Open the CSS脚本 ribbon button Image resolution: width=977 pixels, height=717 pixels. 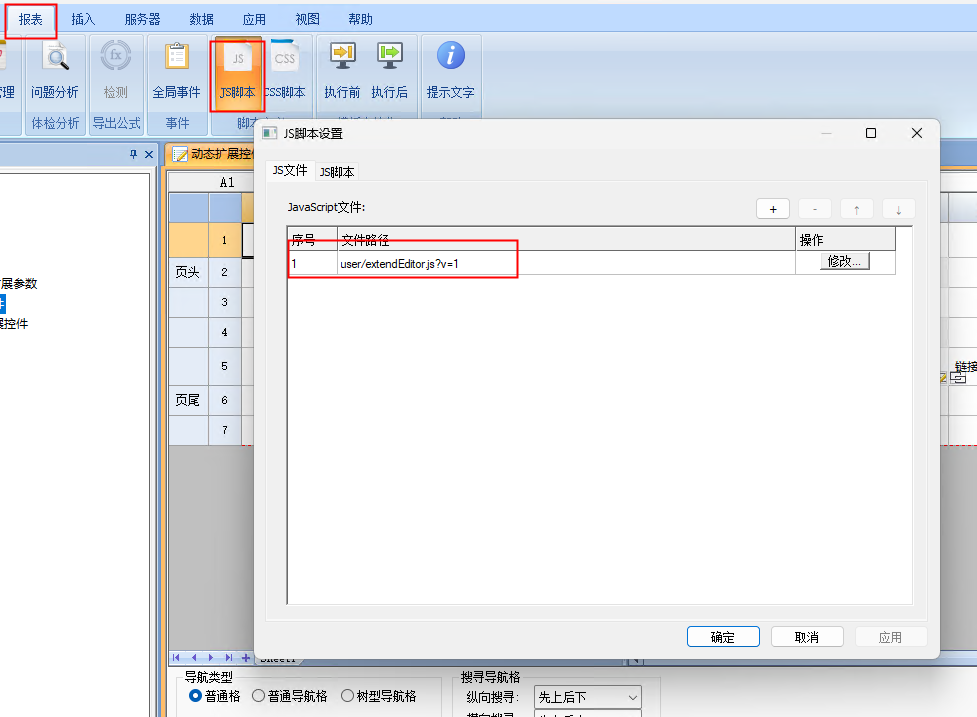[285, 70]
